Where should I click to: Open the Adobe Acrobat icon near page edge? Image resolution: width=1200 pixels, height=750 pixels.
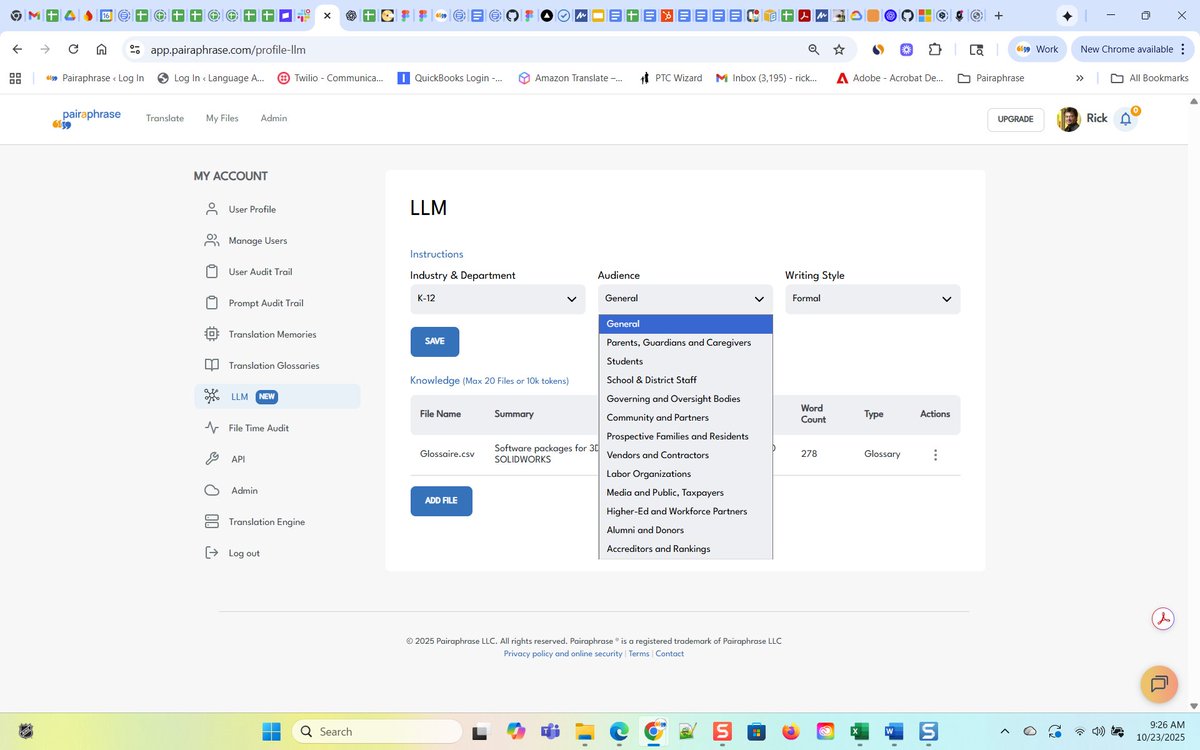point(1162,618)
